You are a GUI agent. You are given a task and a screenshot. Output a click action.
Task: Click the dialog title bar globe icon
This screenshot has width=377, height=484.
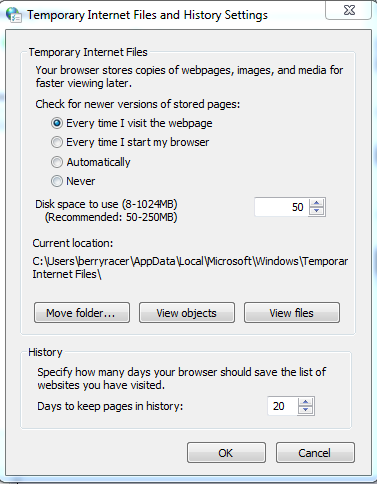[x=14, y=15]
